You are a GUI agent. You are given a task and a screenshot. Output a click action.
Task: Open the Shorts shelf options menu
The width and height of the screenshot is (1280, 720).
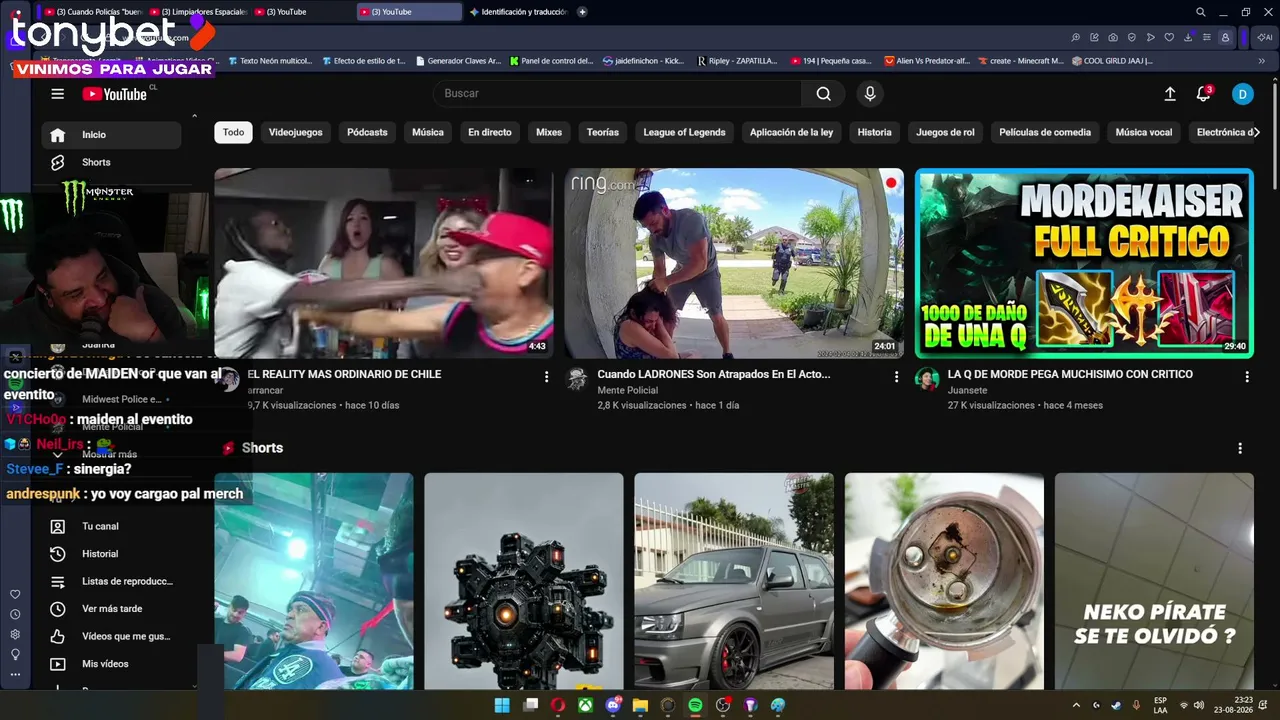pos(1240,449)
